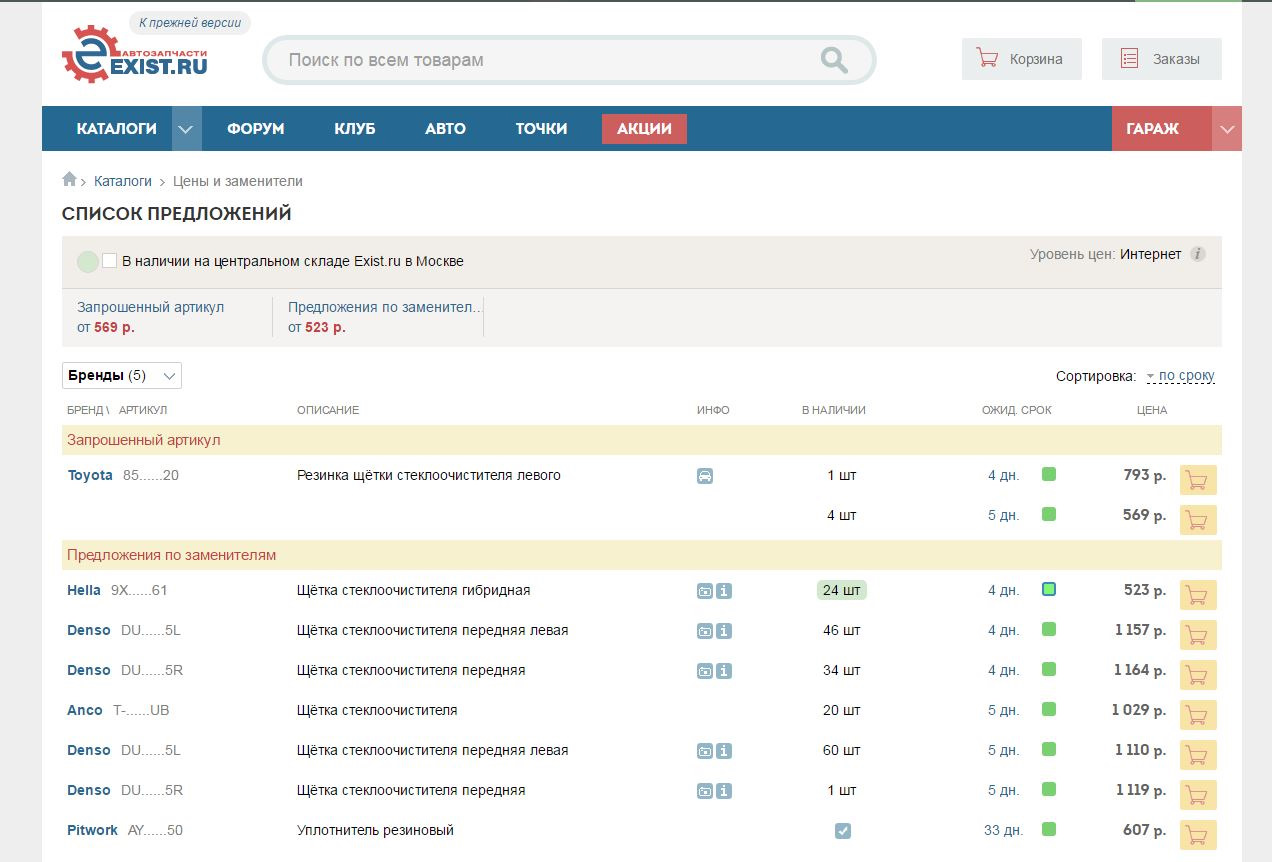Add Denso 1 157 р. item to cart
Screen dimensions: 1272x862
click(x=1198, y=635)
